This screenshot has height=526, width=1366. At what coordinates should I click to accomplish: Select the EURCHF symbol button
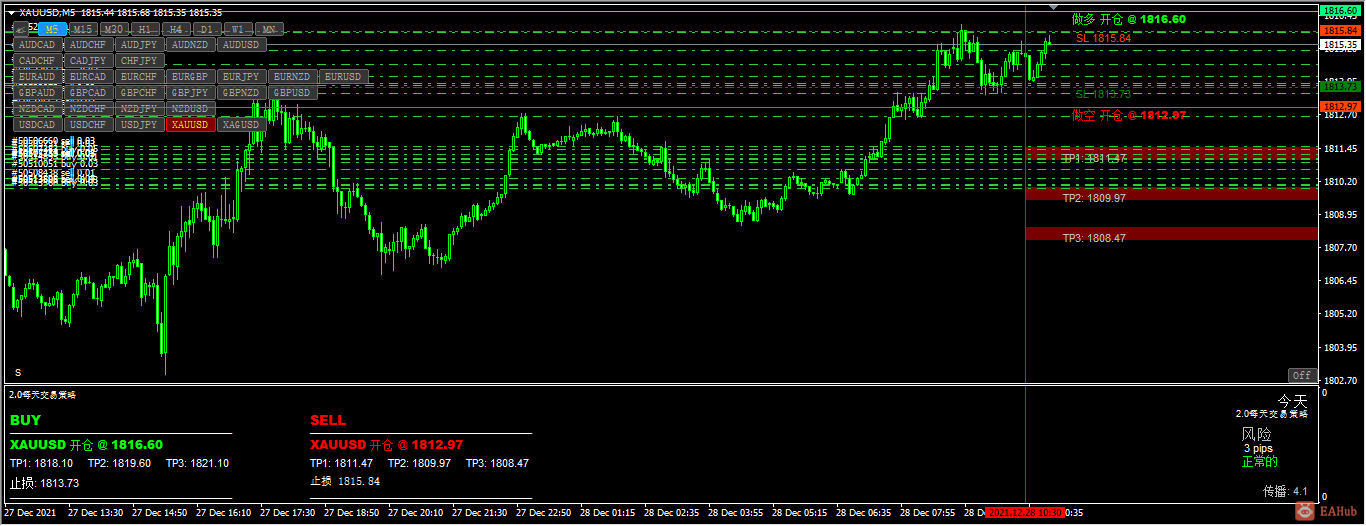(140, 77)
